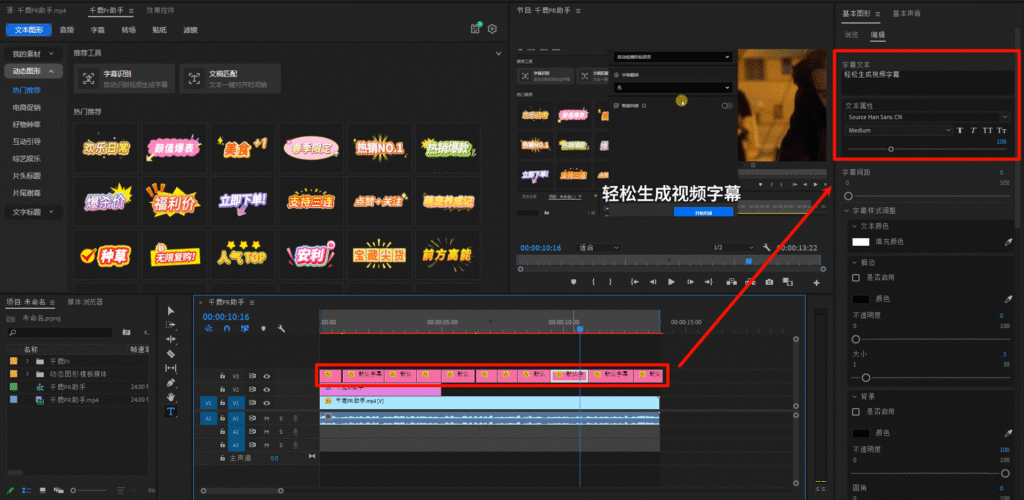Click the plugin settings gear icon
1024x500 pixels.
(x=491, y=29)
